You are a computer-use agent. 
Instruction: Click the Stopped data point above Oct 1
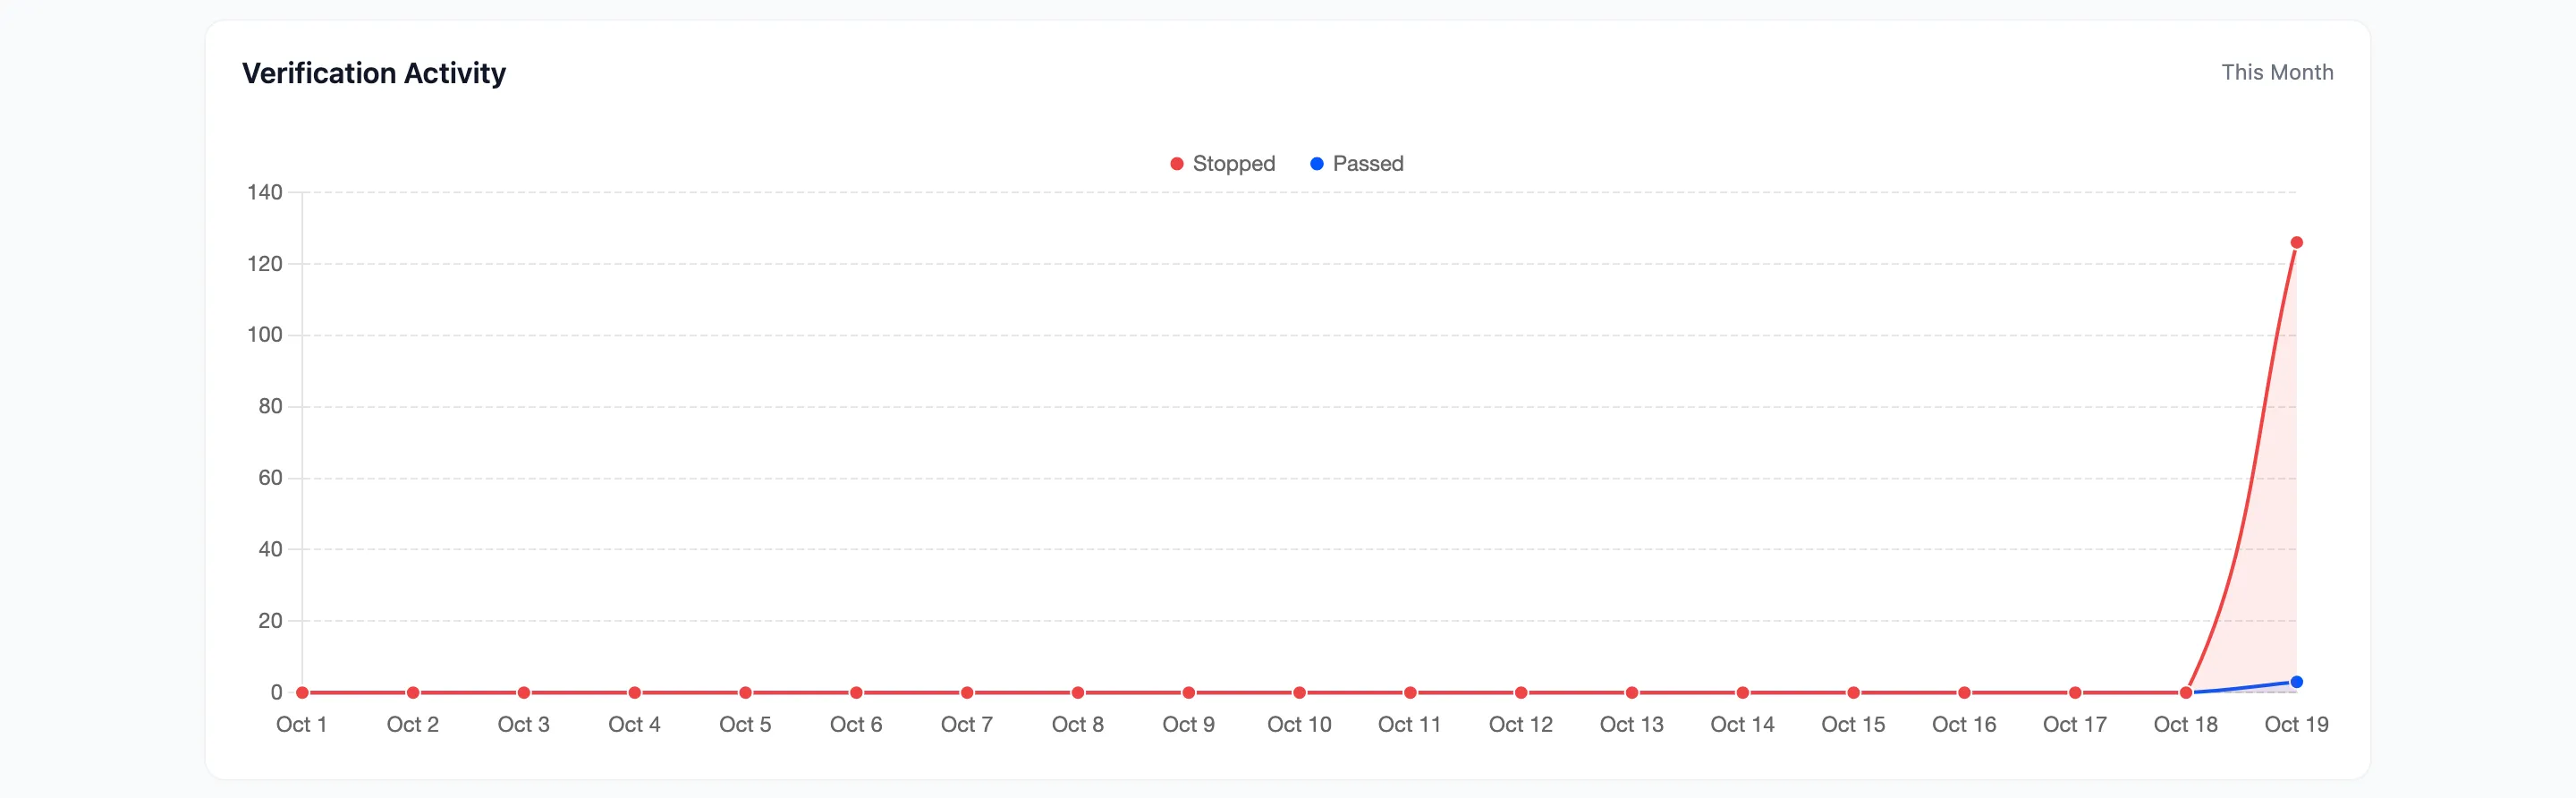(x=302, y=692)
